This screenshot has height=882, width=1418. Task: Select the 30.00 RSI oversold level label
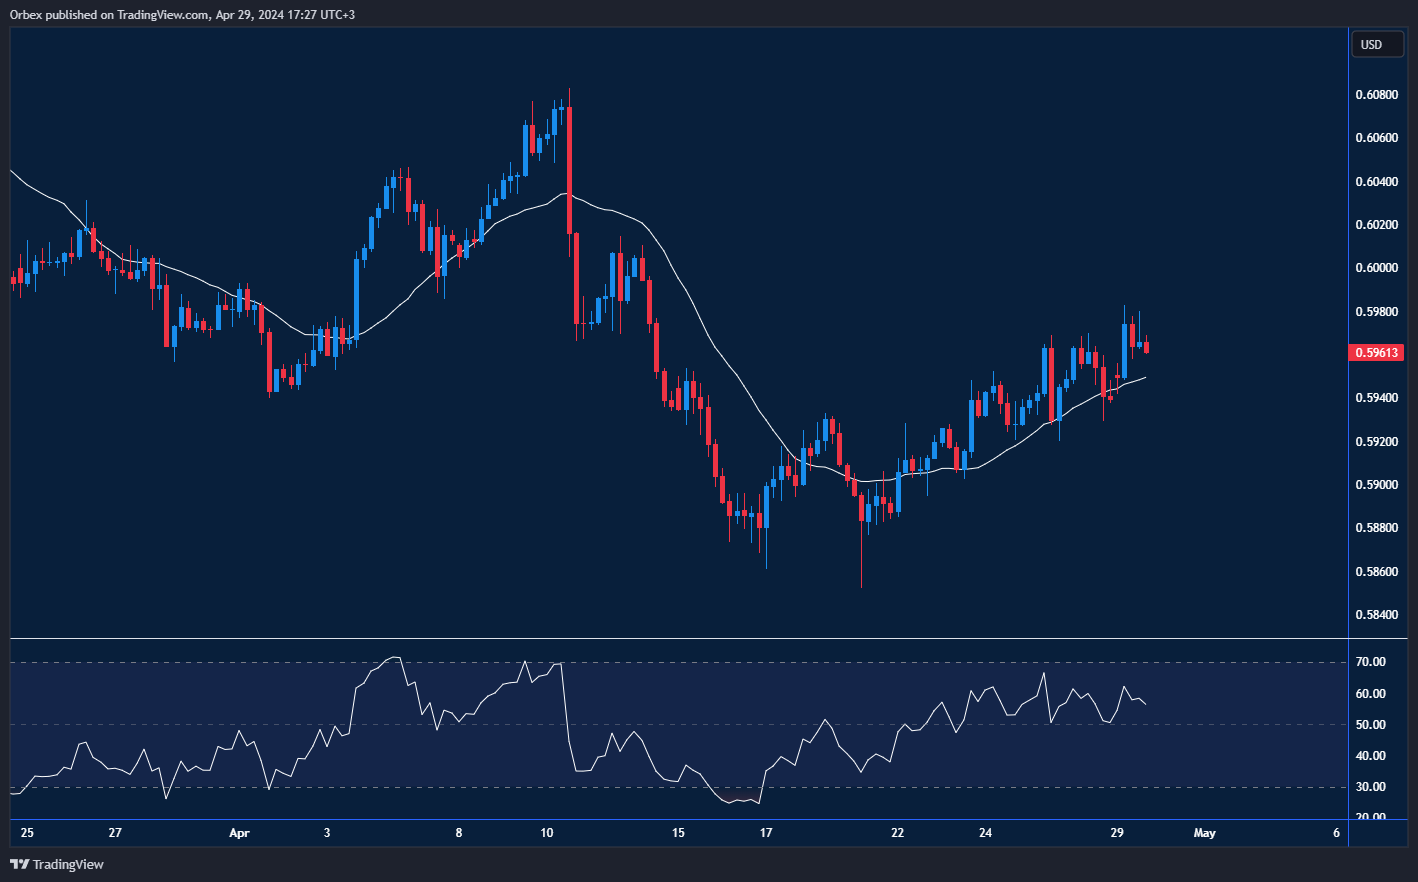click(1370, 787)
